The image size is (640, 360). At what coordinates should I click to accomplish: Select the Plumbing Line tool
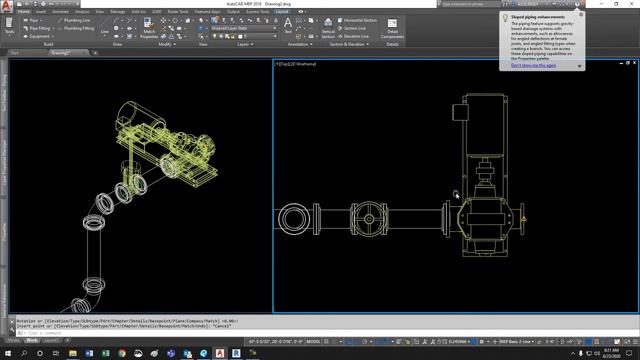pyautogui.click(x=74, y=20)
